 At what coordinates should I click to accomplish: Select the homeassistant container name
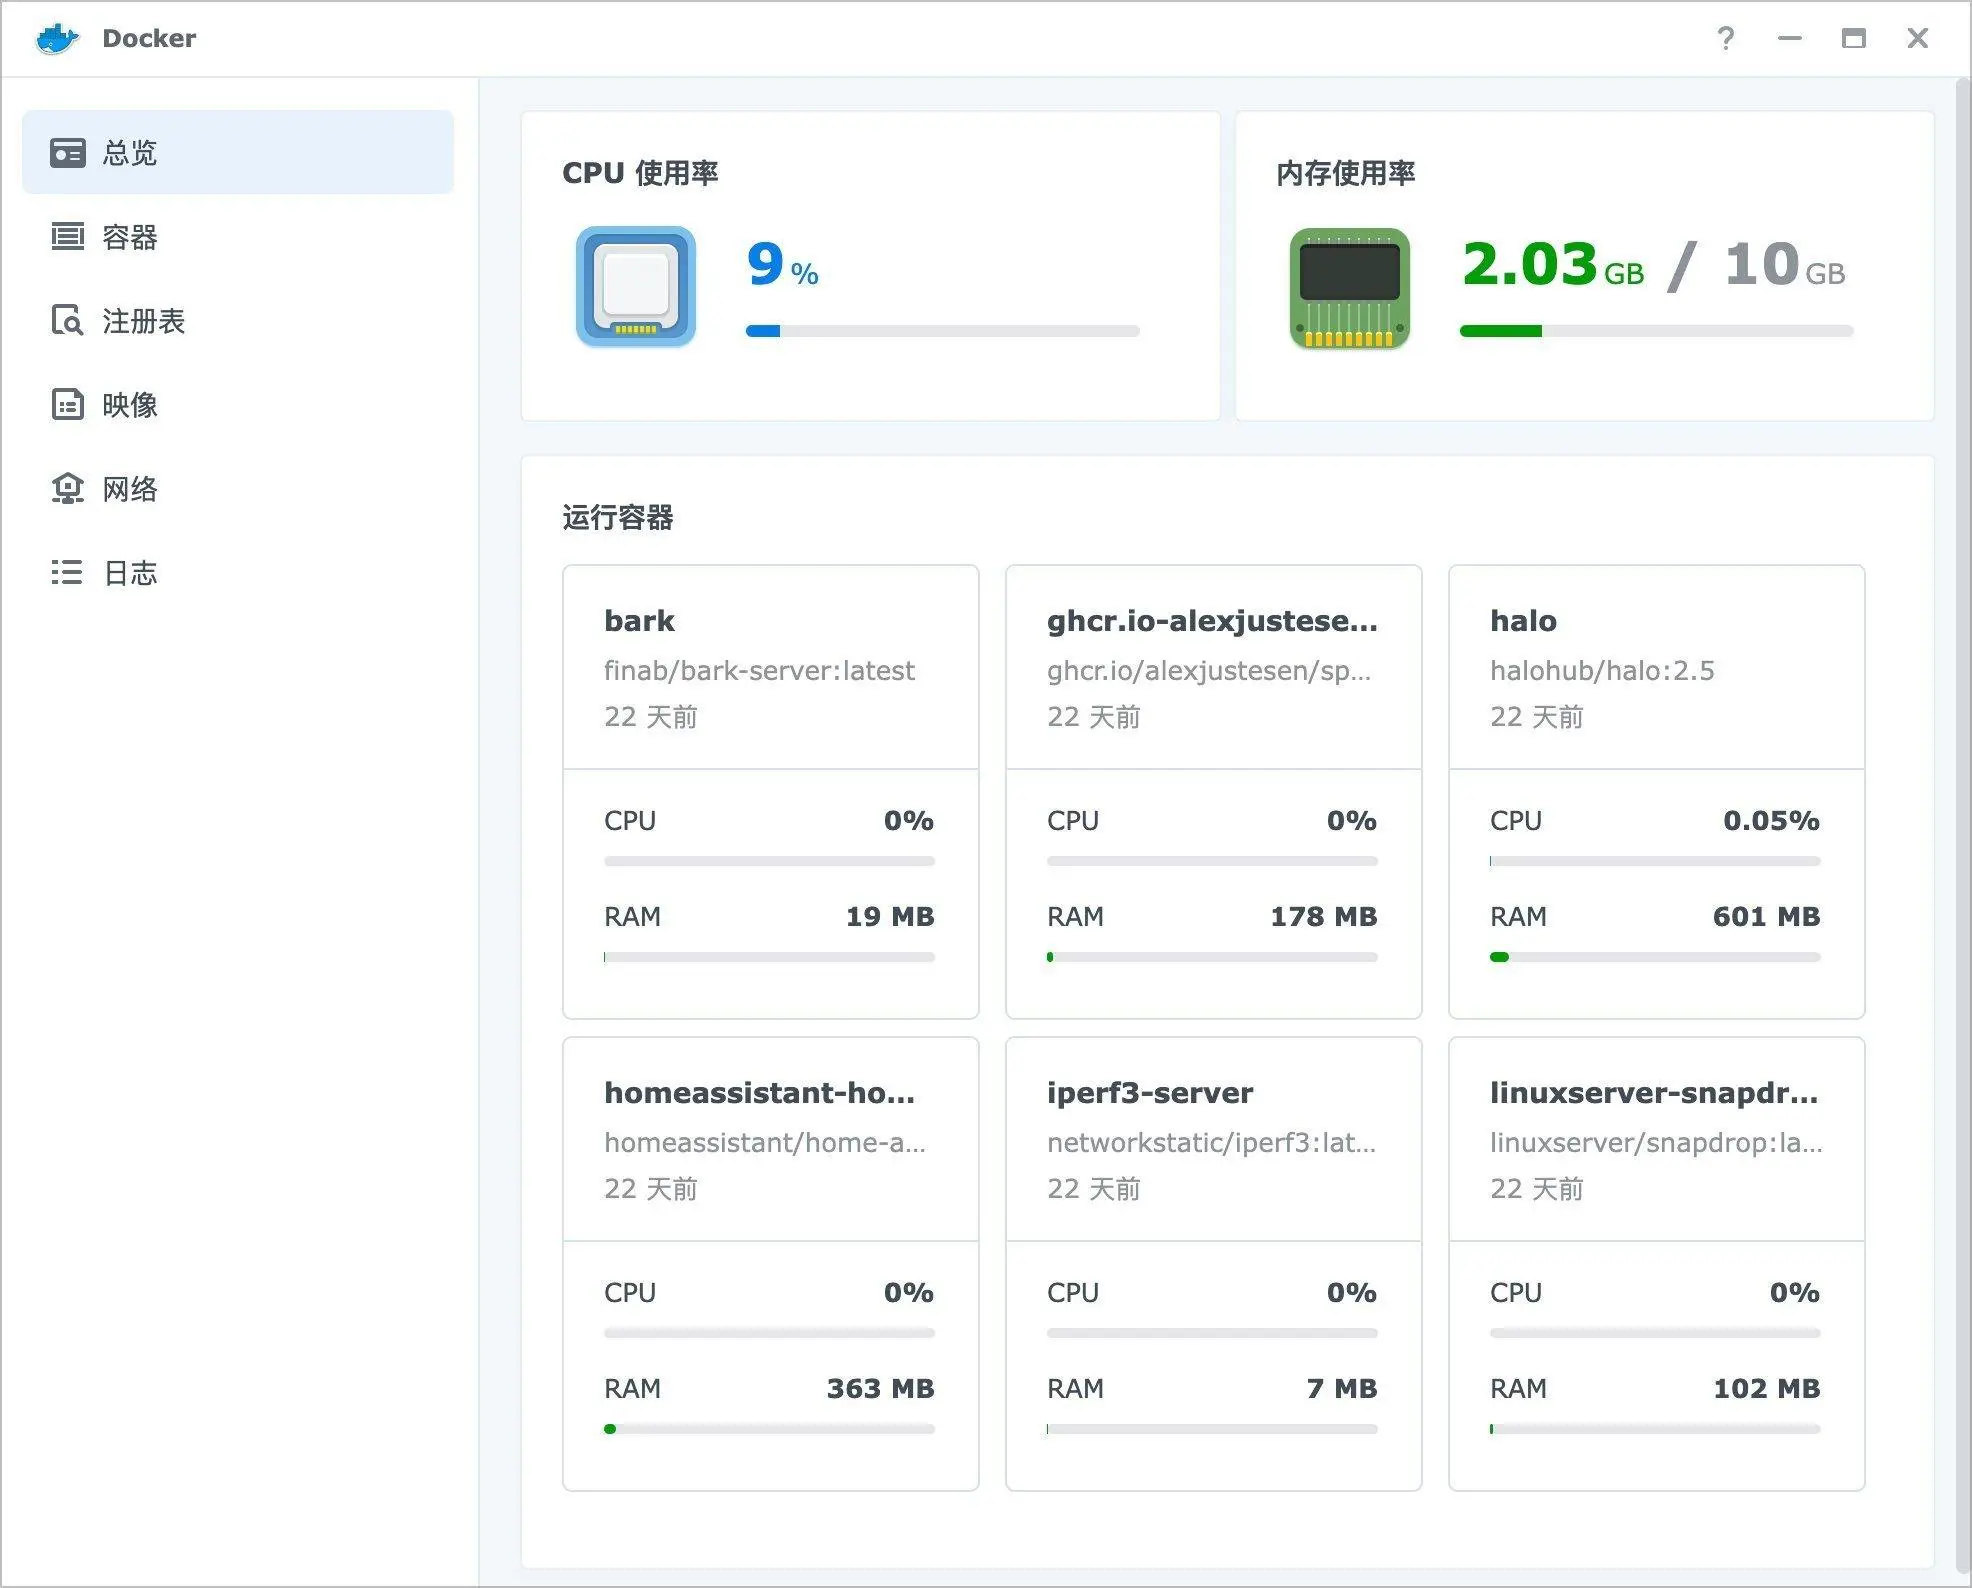point(759,1093)
